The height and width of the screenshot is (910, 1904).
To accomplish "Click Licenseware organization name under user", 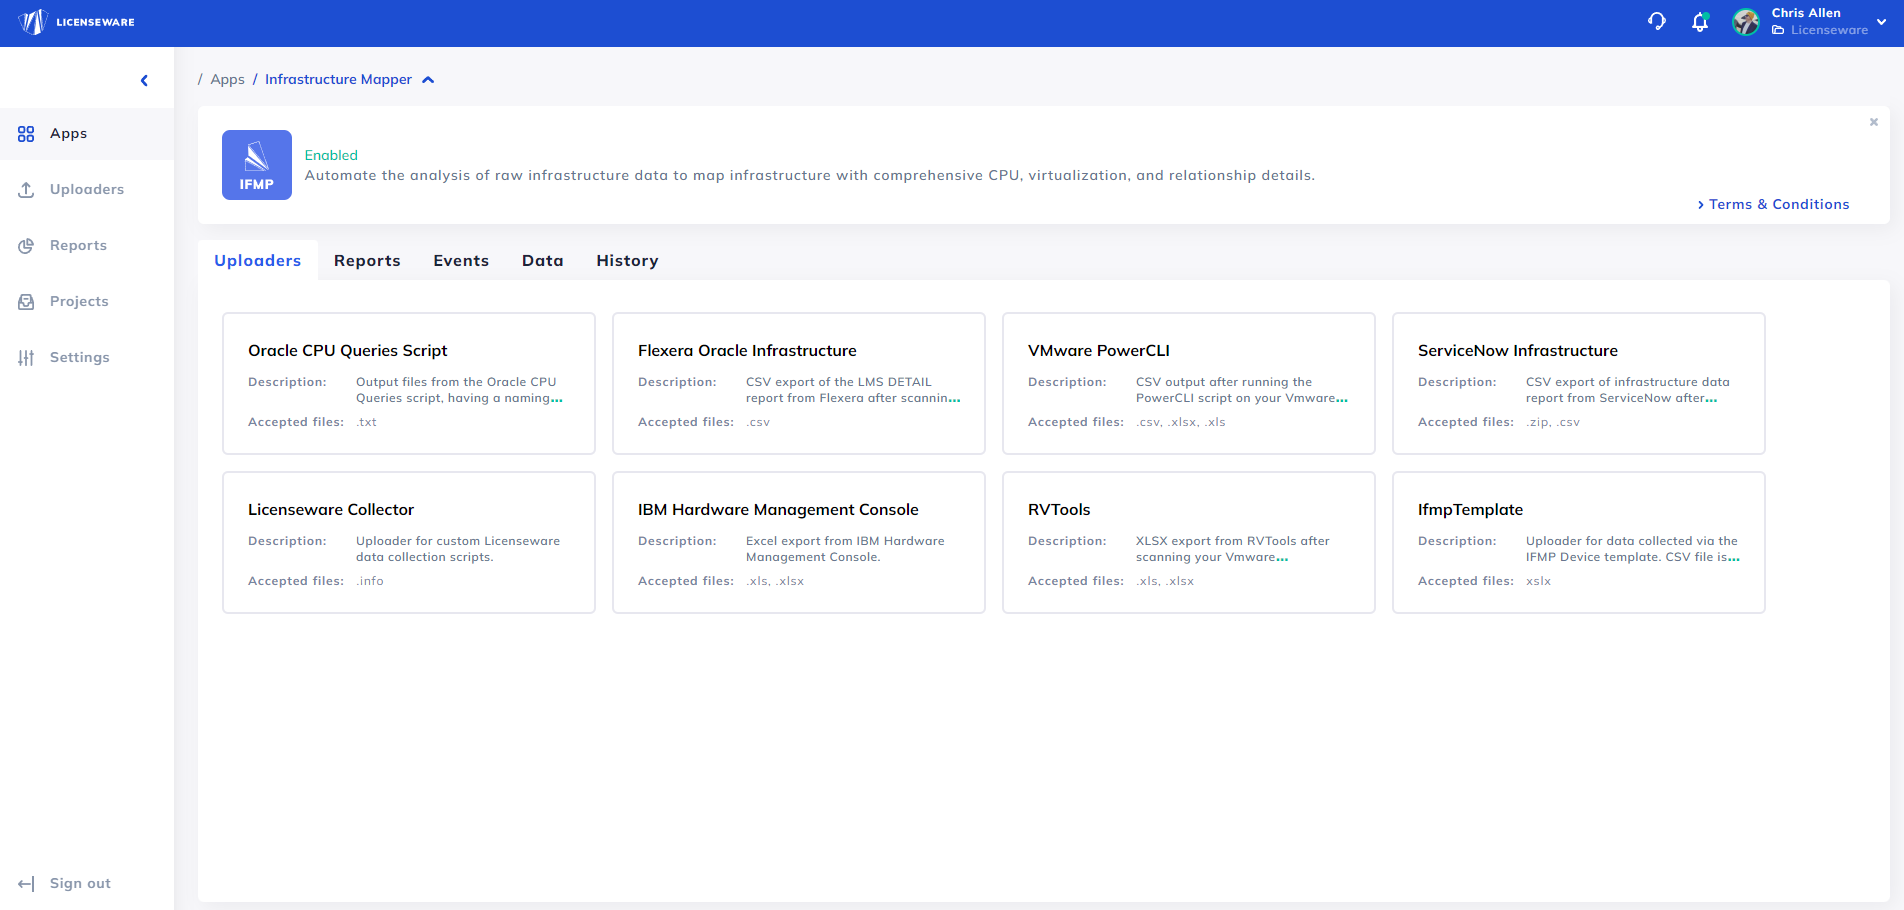I will [1829, 30].
